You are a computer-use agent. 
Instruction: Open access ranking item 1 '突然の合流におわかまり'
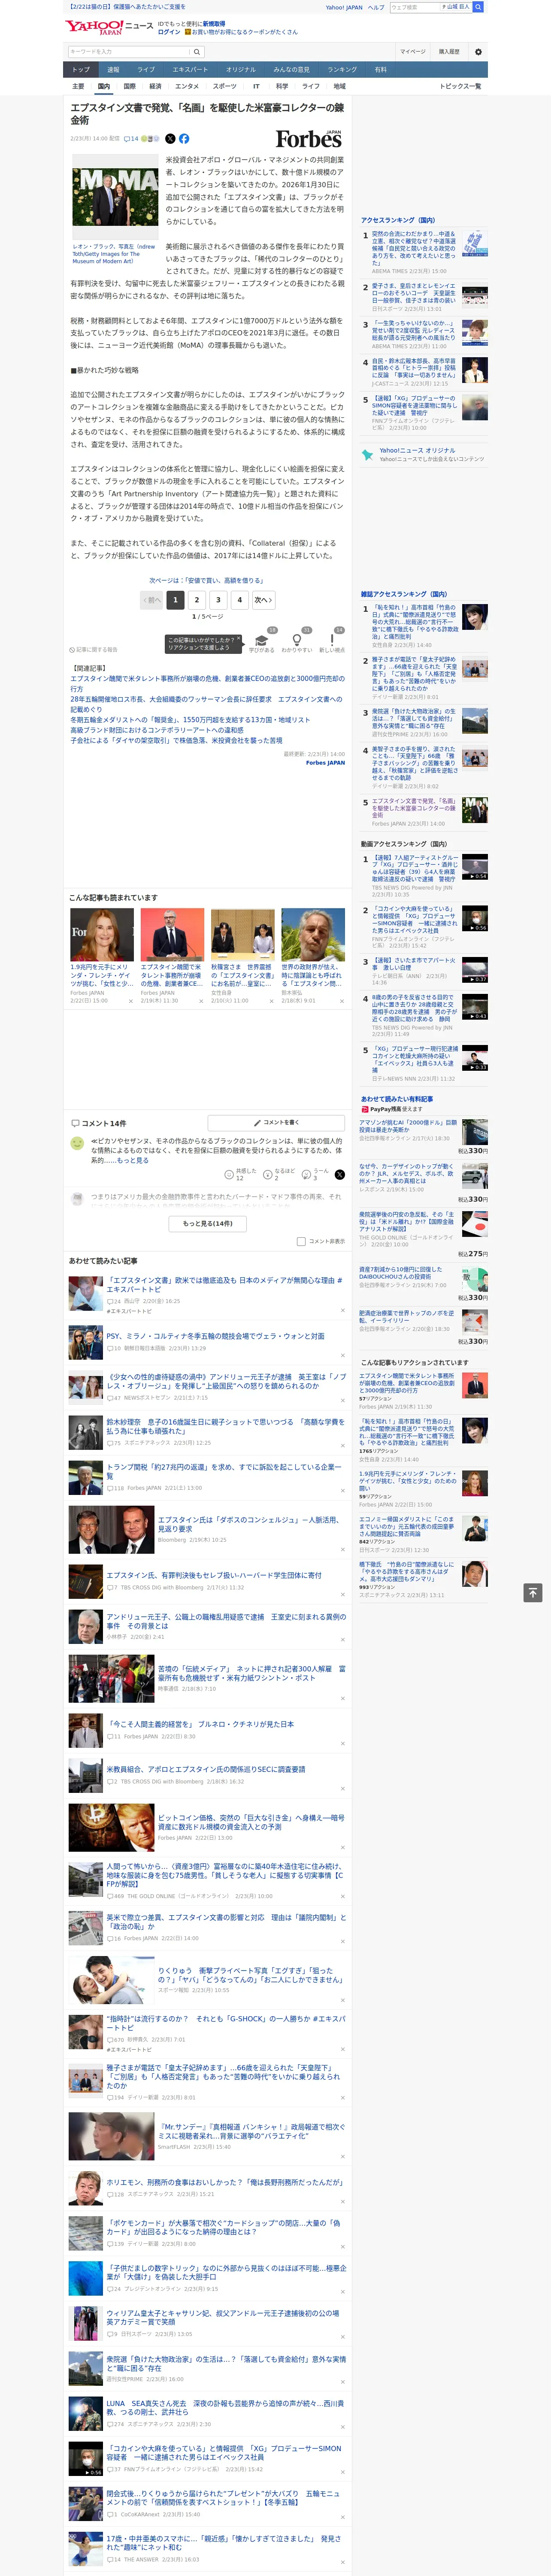click(x=425, y=252)
